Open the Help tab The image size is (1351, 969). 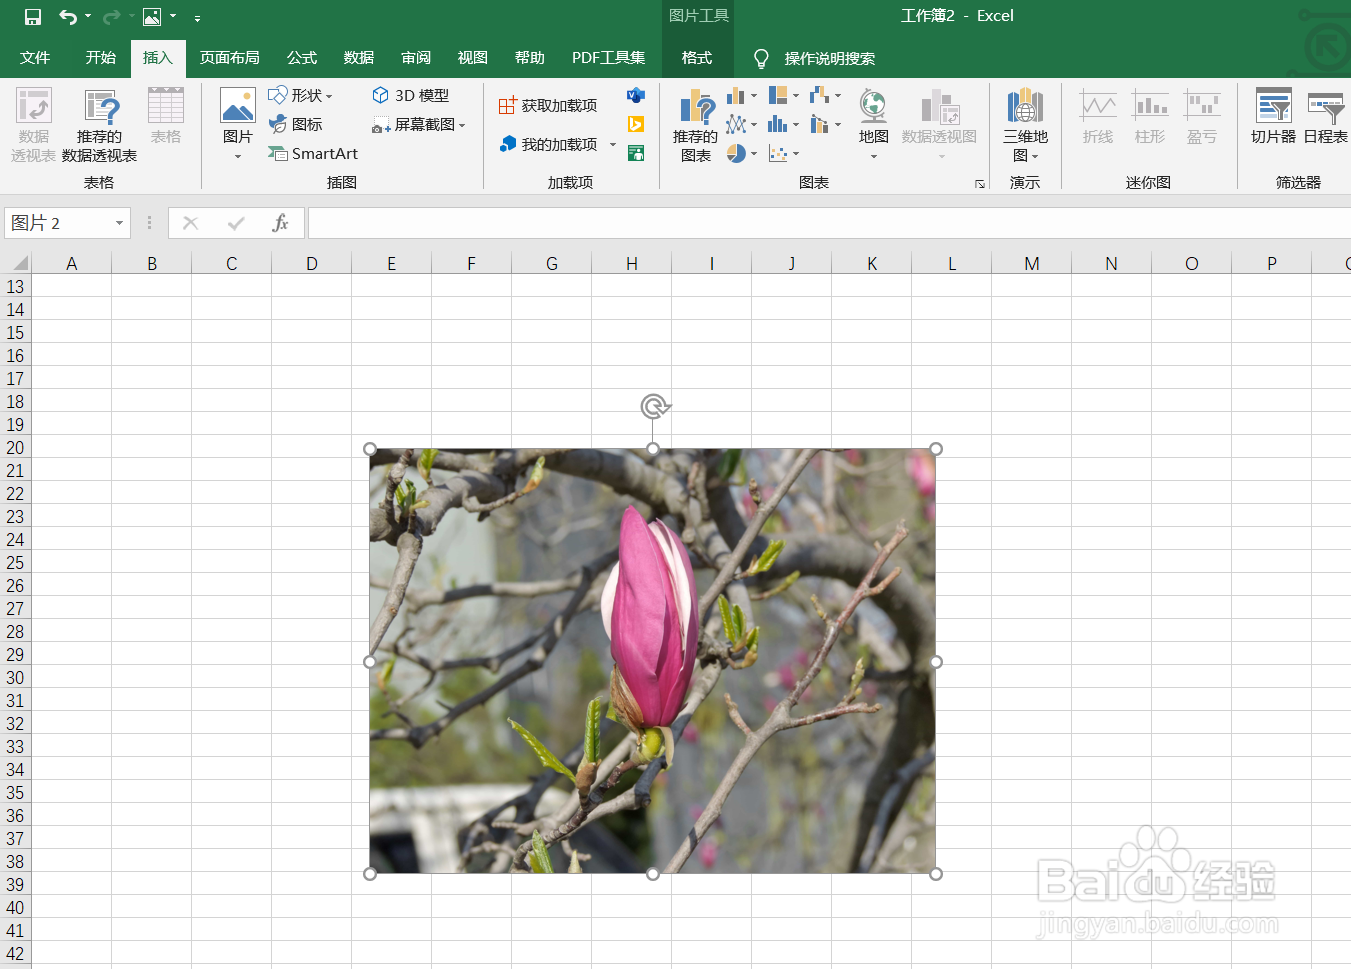pos(530,58)
